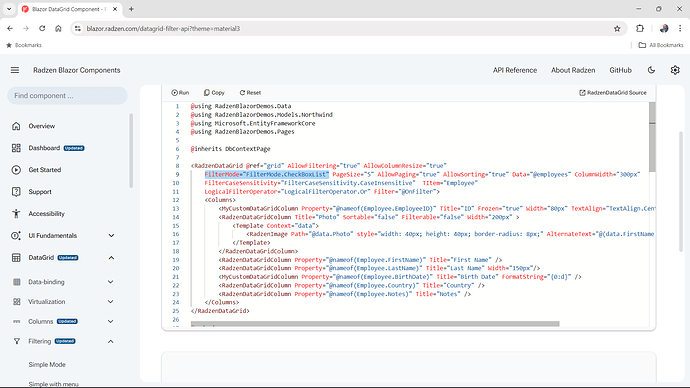The height and width of the screenshot is (388, 690).
Task: Open the API Reference menu item
Action: click(x=514, y=70)
